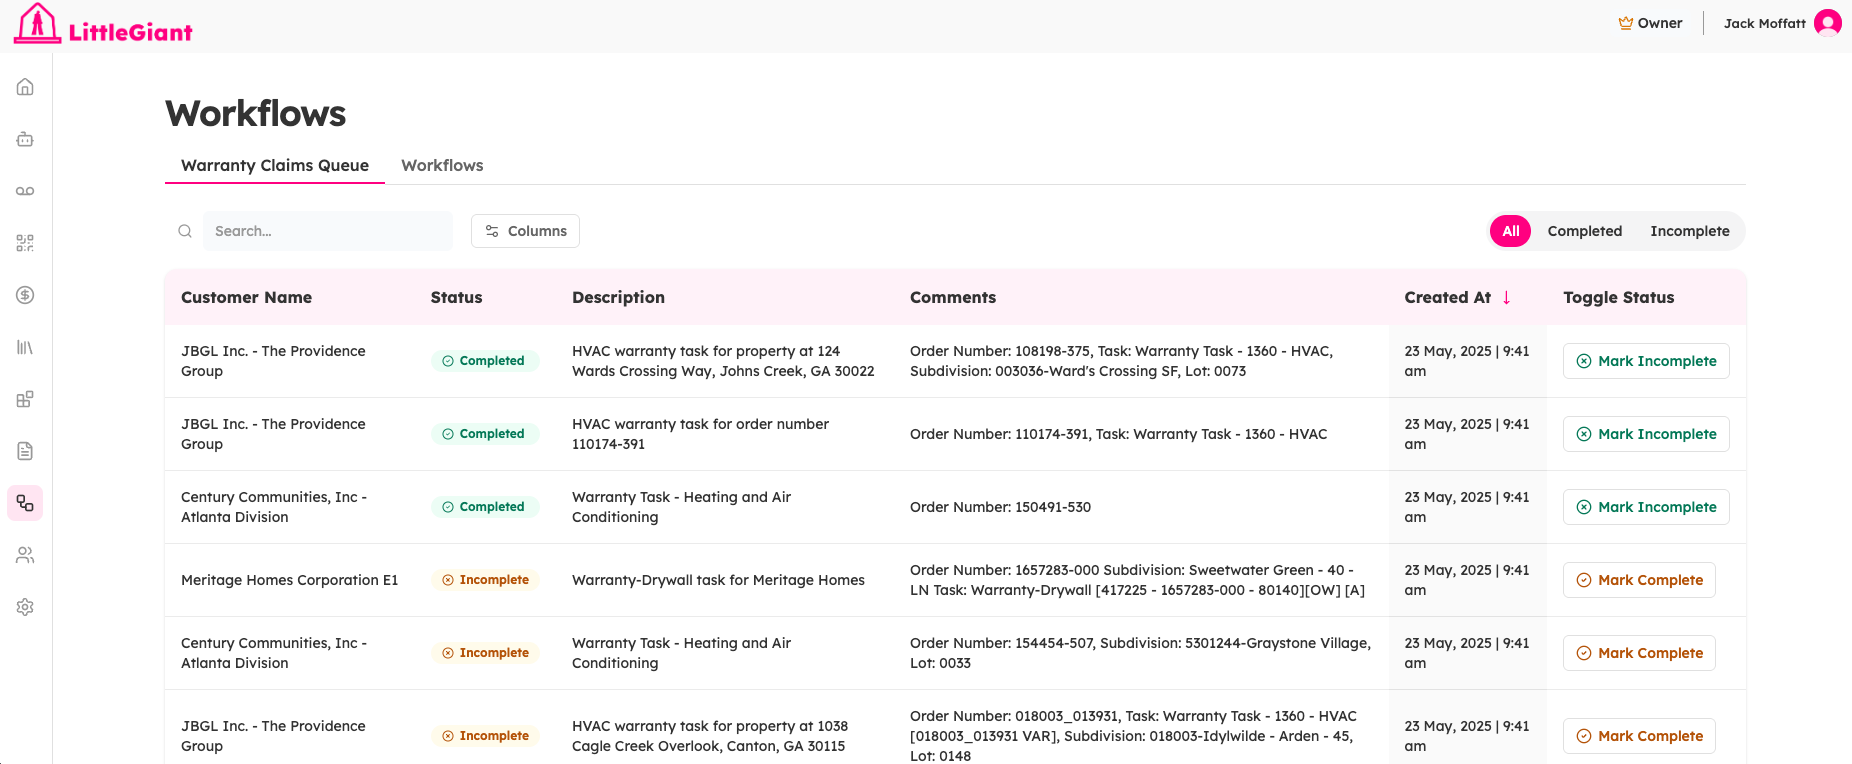The height and width of the screenshot is (764, 1852).
Task: Click 'Order Number: 150491-530' comment
Action: pos(1000,507)
